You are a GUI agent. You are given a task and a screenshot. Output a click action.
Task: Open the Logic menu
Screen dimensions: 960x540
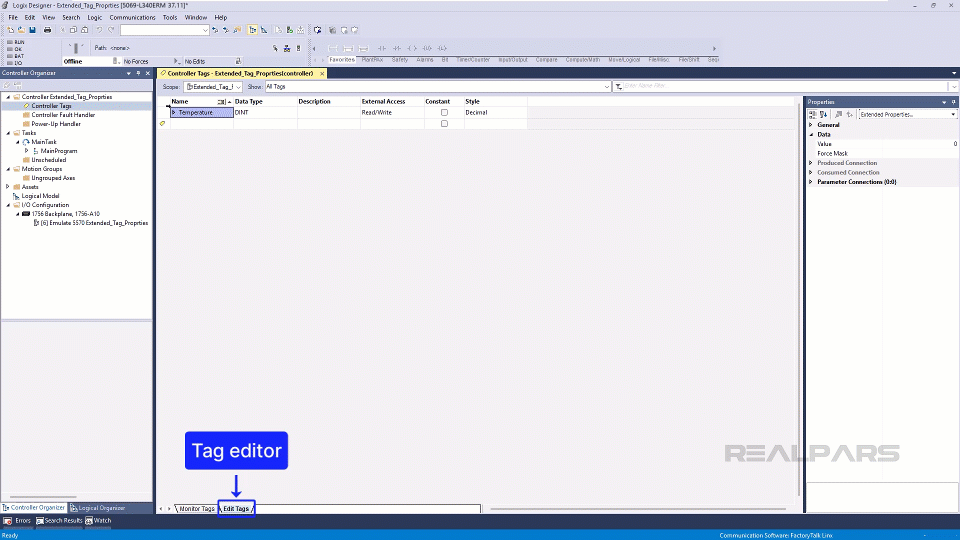coord(94,18)
